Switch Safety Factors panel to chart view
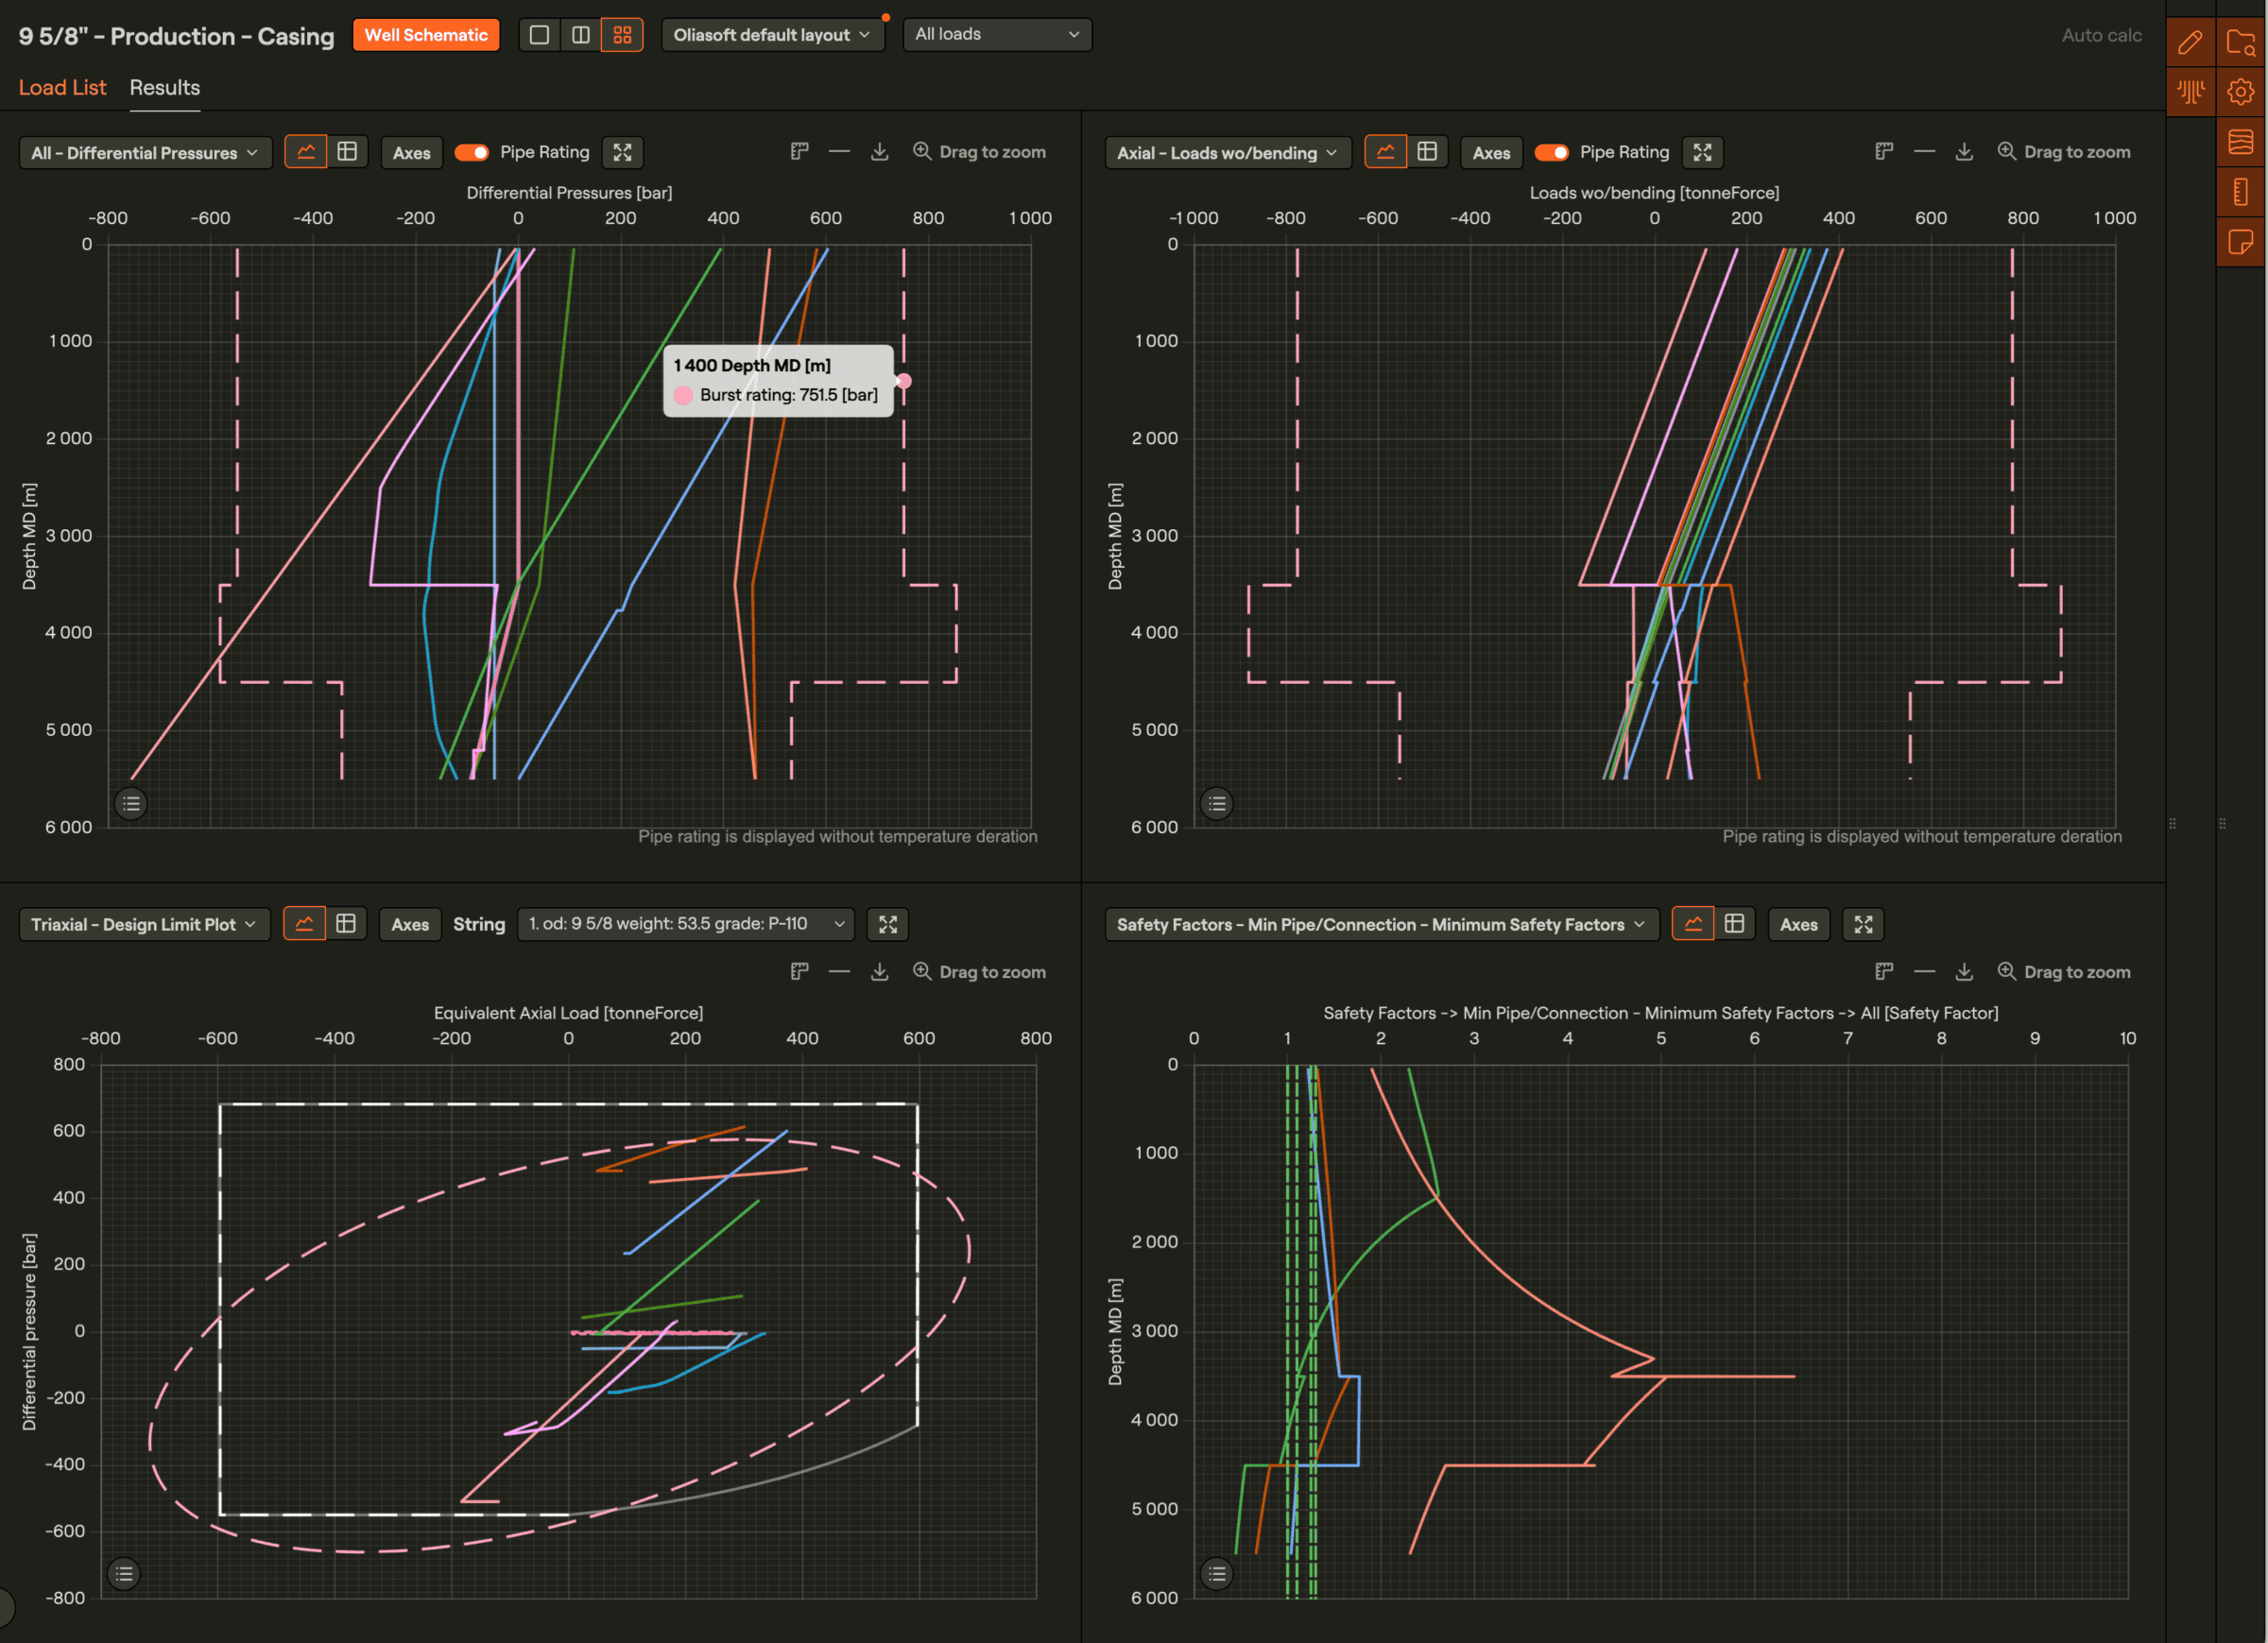The image size is (2268, 1643). [1693, 924]
